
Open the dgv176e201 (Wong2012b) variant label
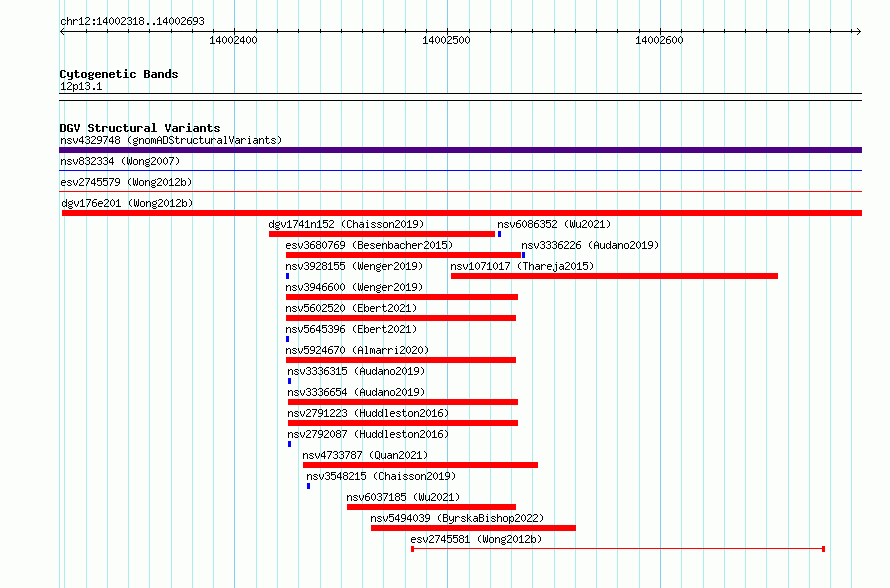(127, 203)
